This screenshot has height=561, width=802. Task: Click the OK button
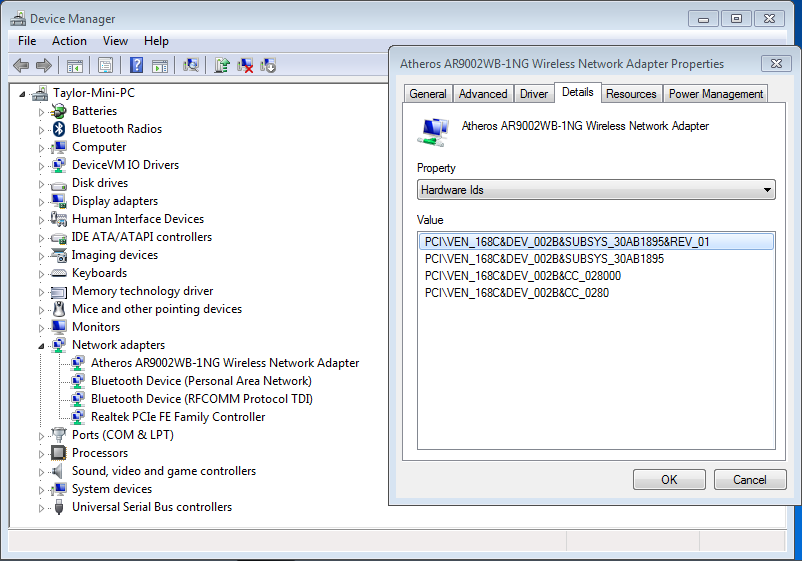pyautogui.click(x=669, y=480)
